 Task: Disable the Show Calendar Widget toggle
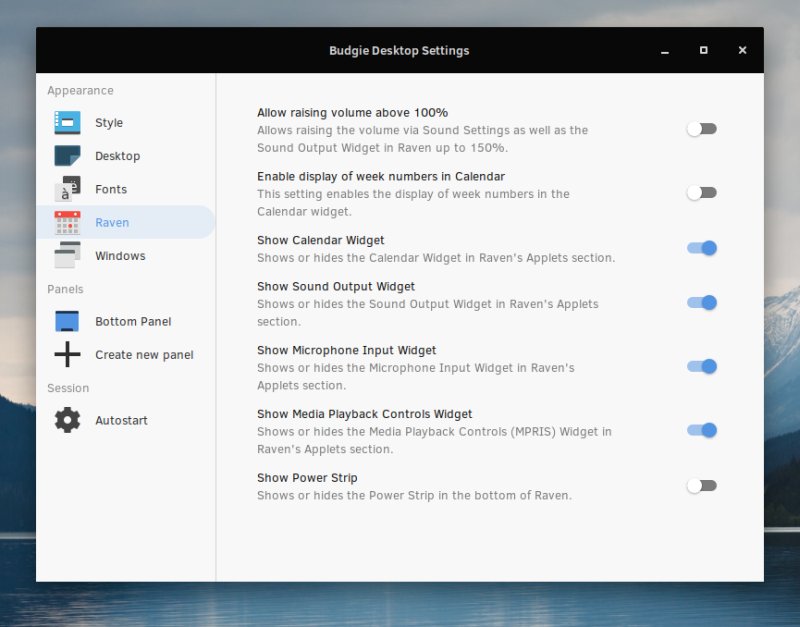point(703,247)
